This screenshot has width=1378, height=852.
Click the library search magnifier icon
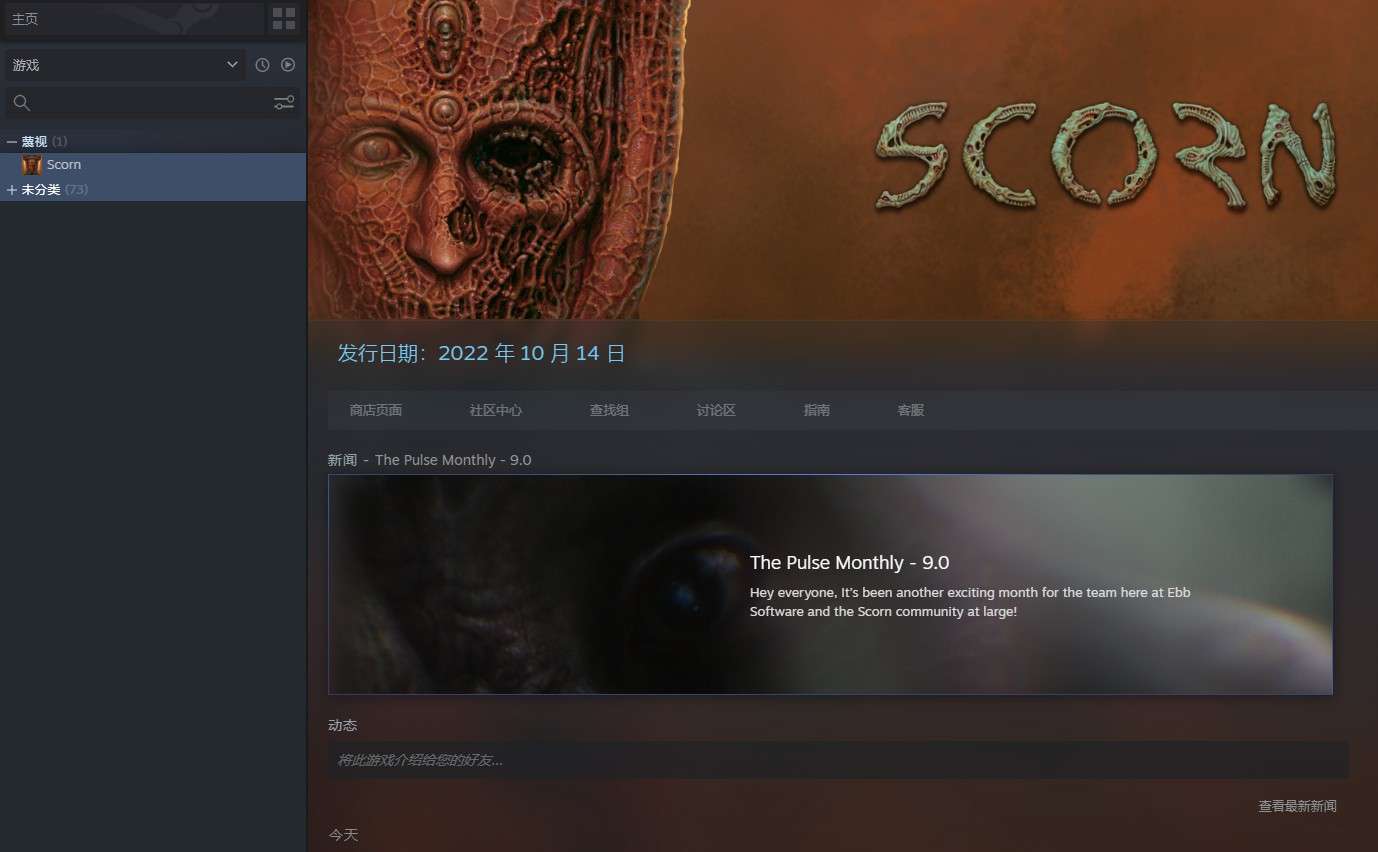(x=22, y=102)
